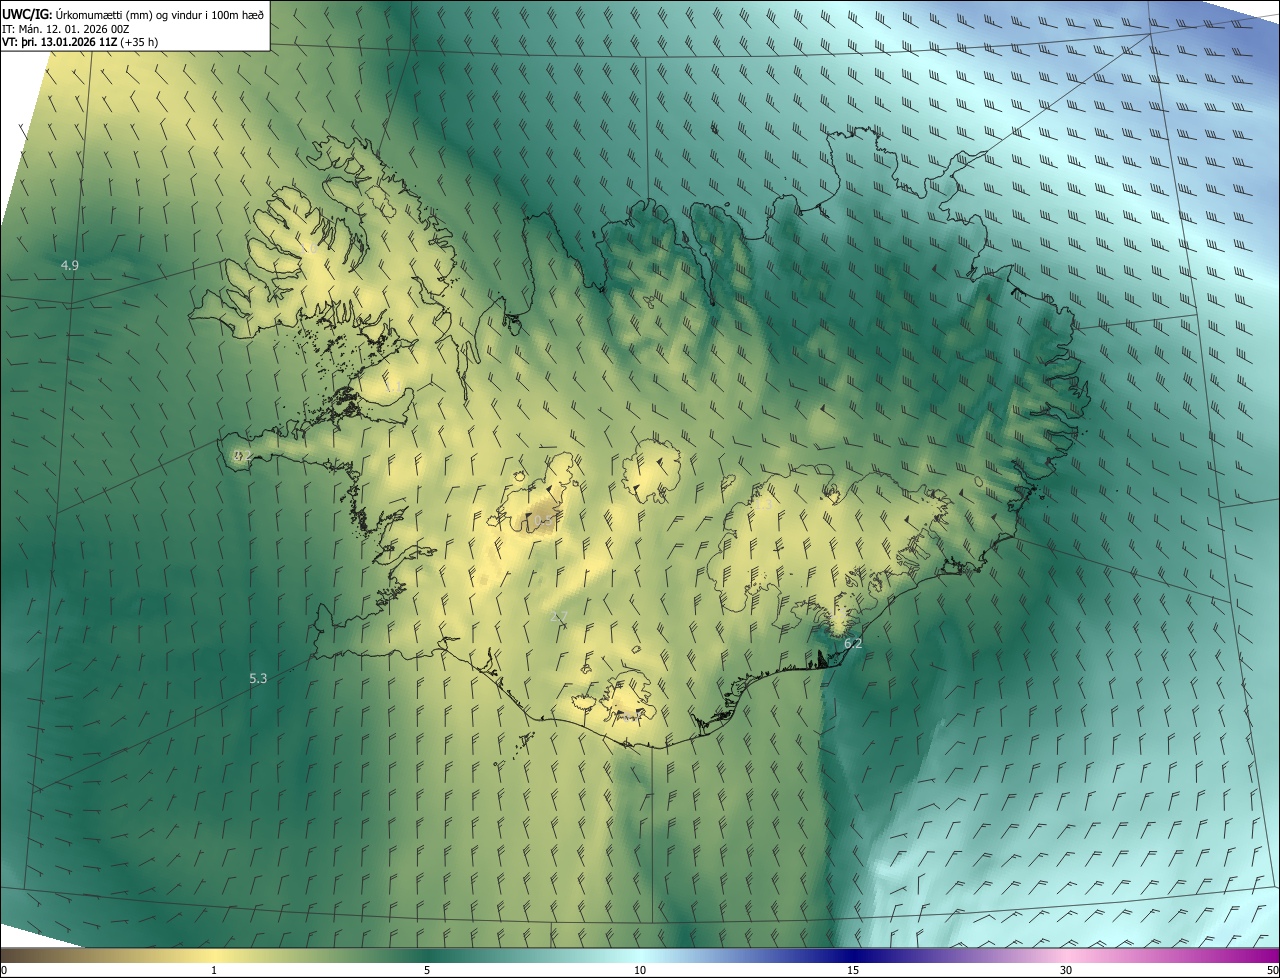Click the "50" tick label on the color scale

[x=1272, y=971]
